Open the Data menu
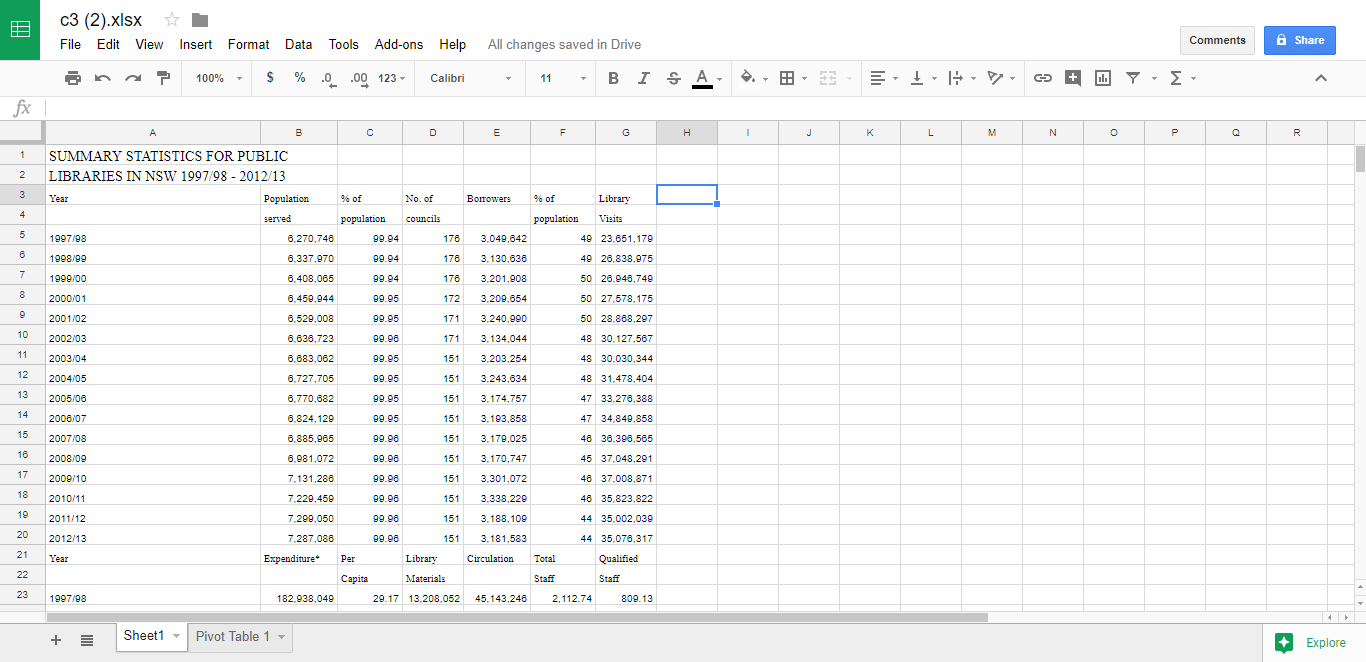The image size is (1366, 662). pos(298,44)
